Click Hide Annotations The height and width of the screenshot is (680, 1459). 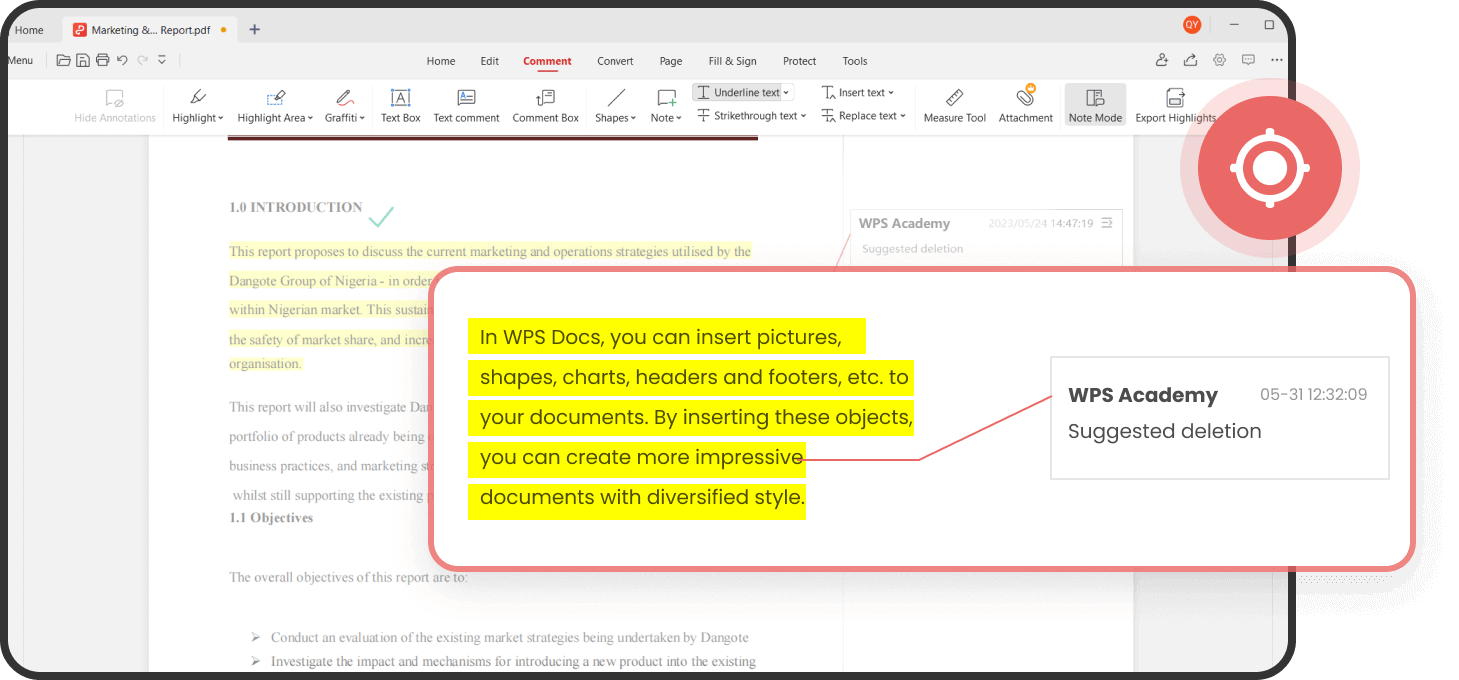point(115,105)
